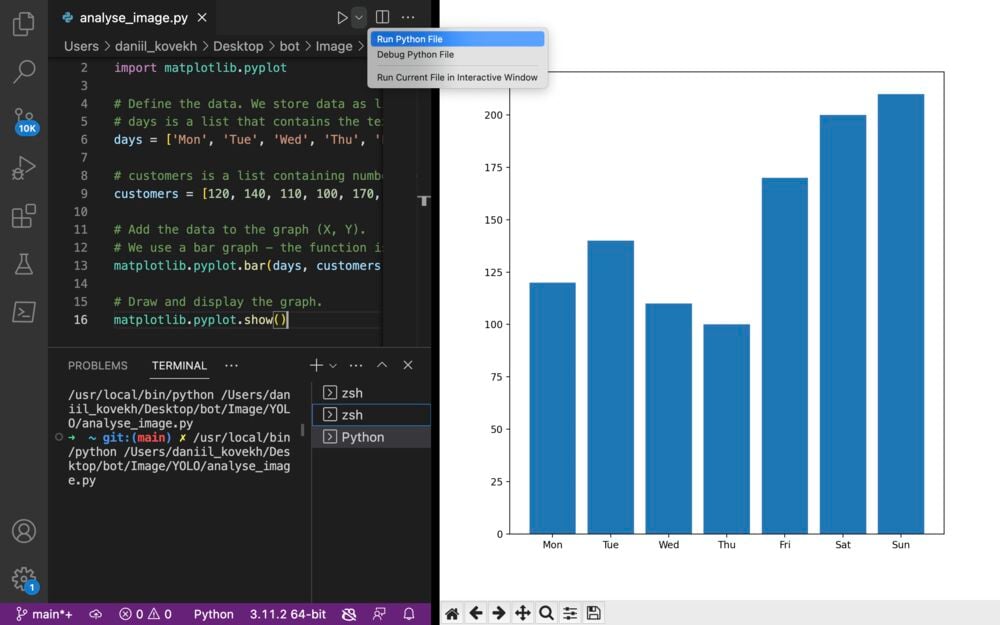The image size is (1000, 625).
Task: Choose Debug Python File from the menu
Action: [415, 54]
